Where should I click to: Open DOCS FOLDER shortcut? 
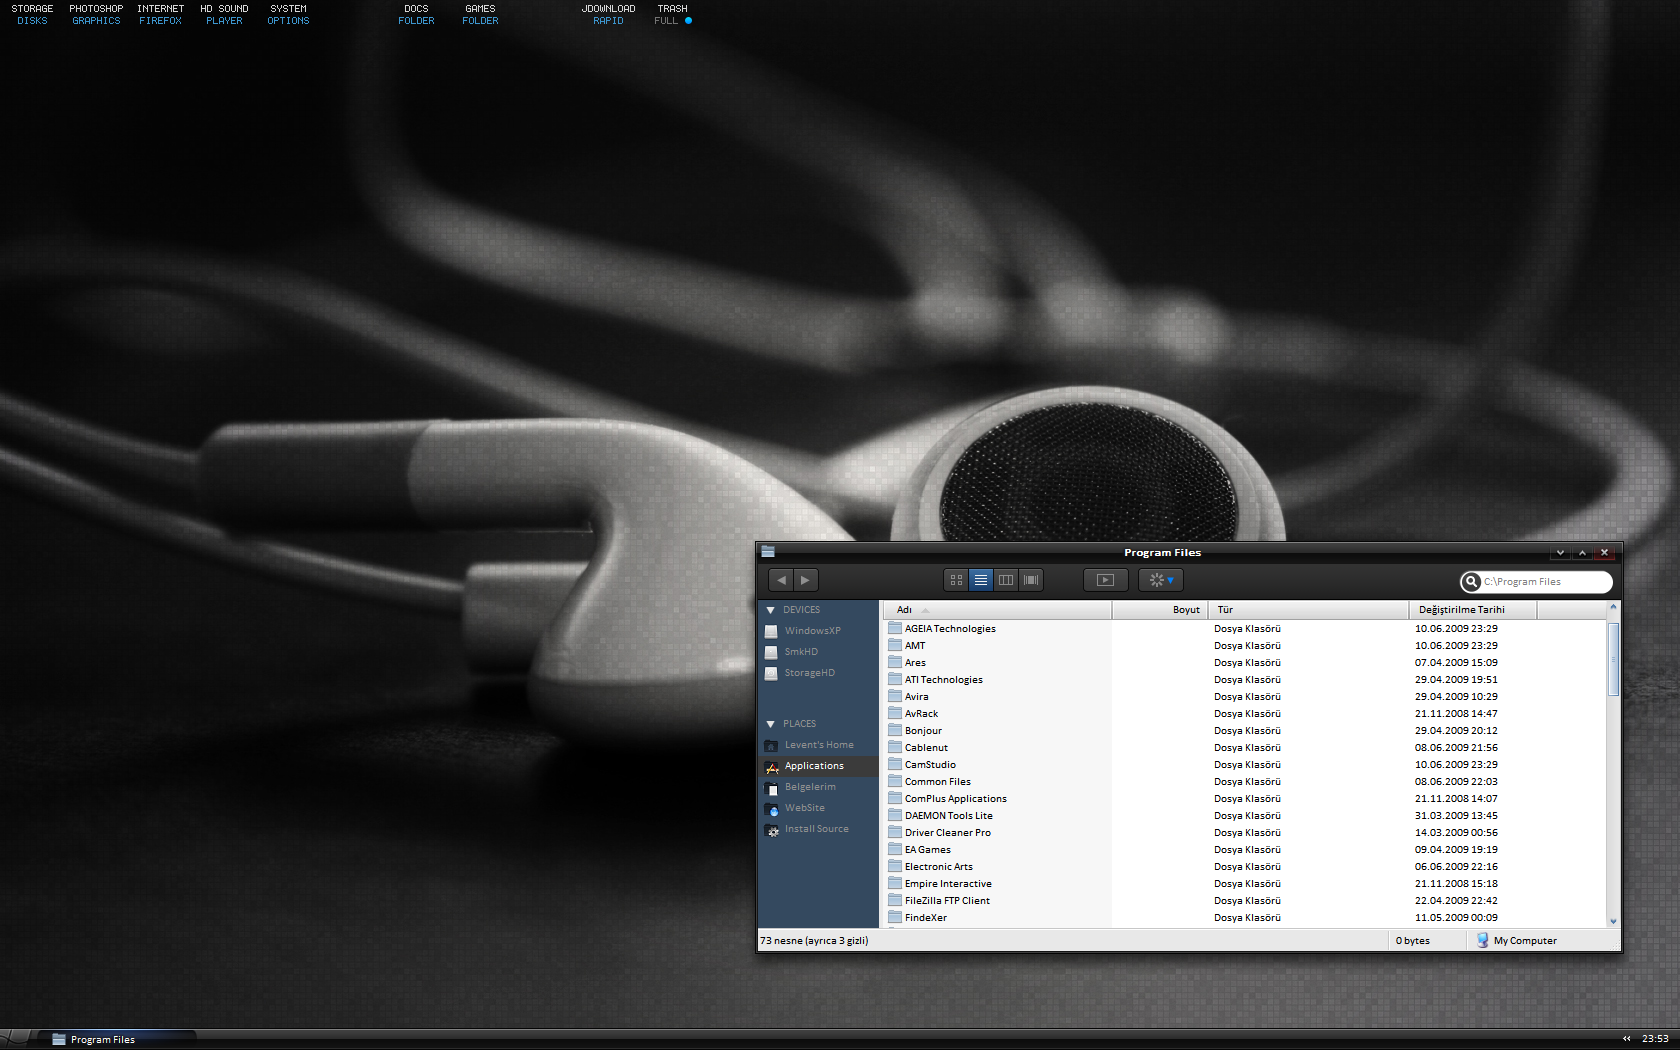(x=416, y=15)
